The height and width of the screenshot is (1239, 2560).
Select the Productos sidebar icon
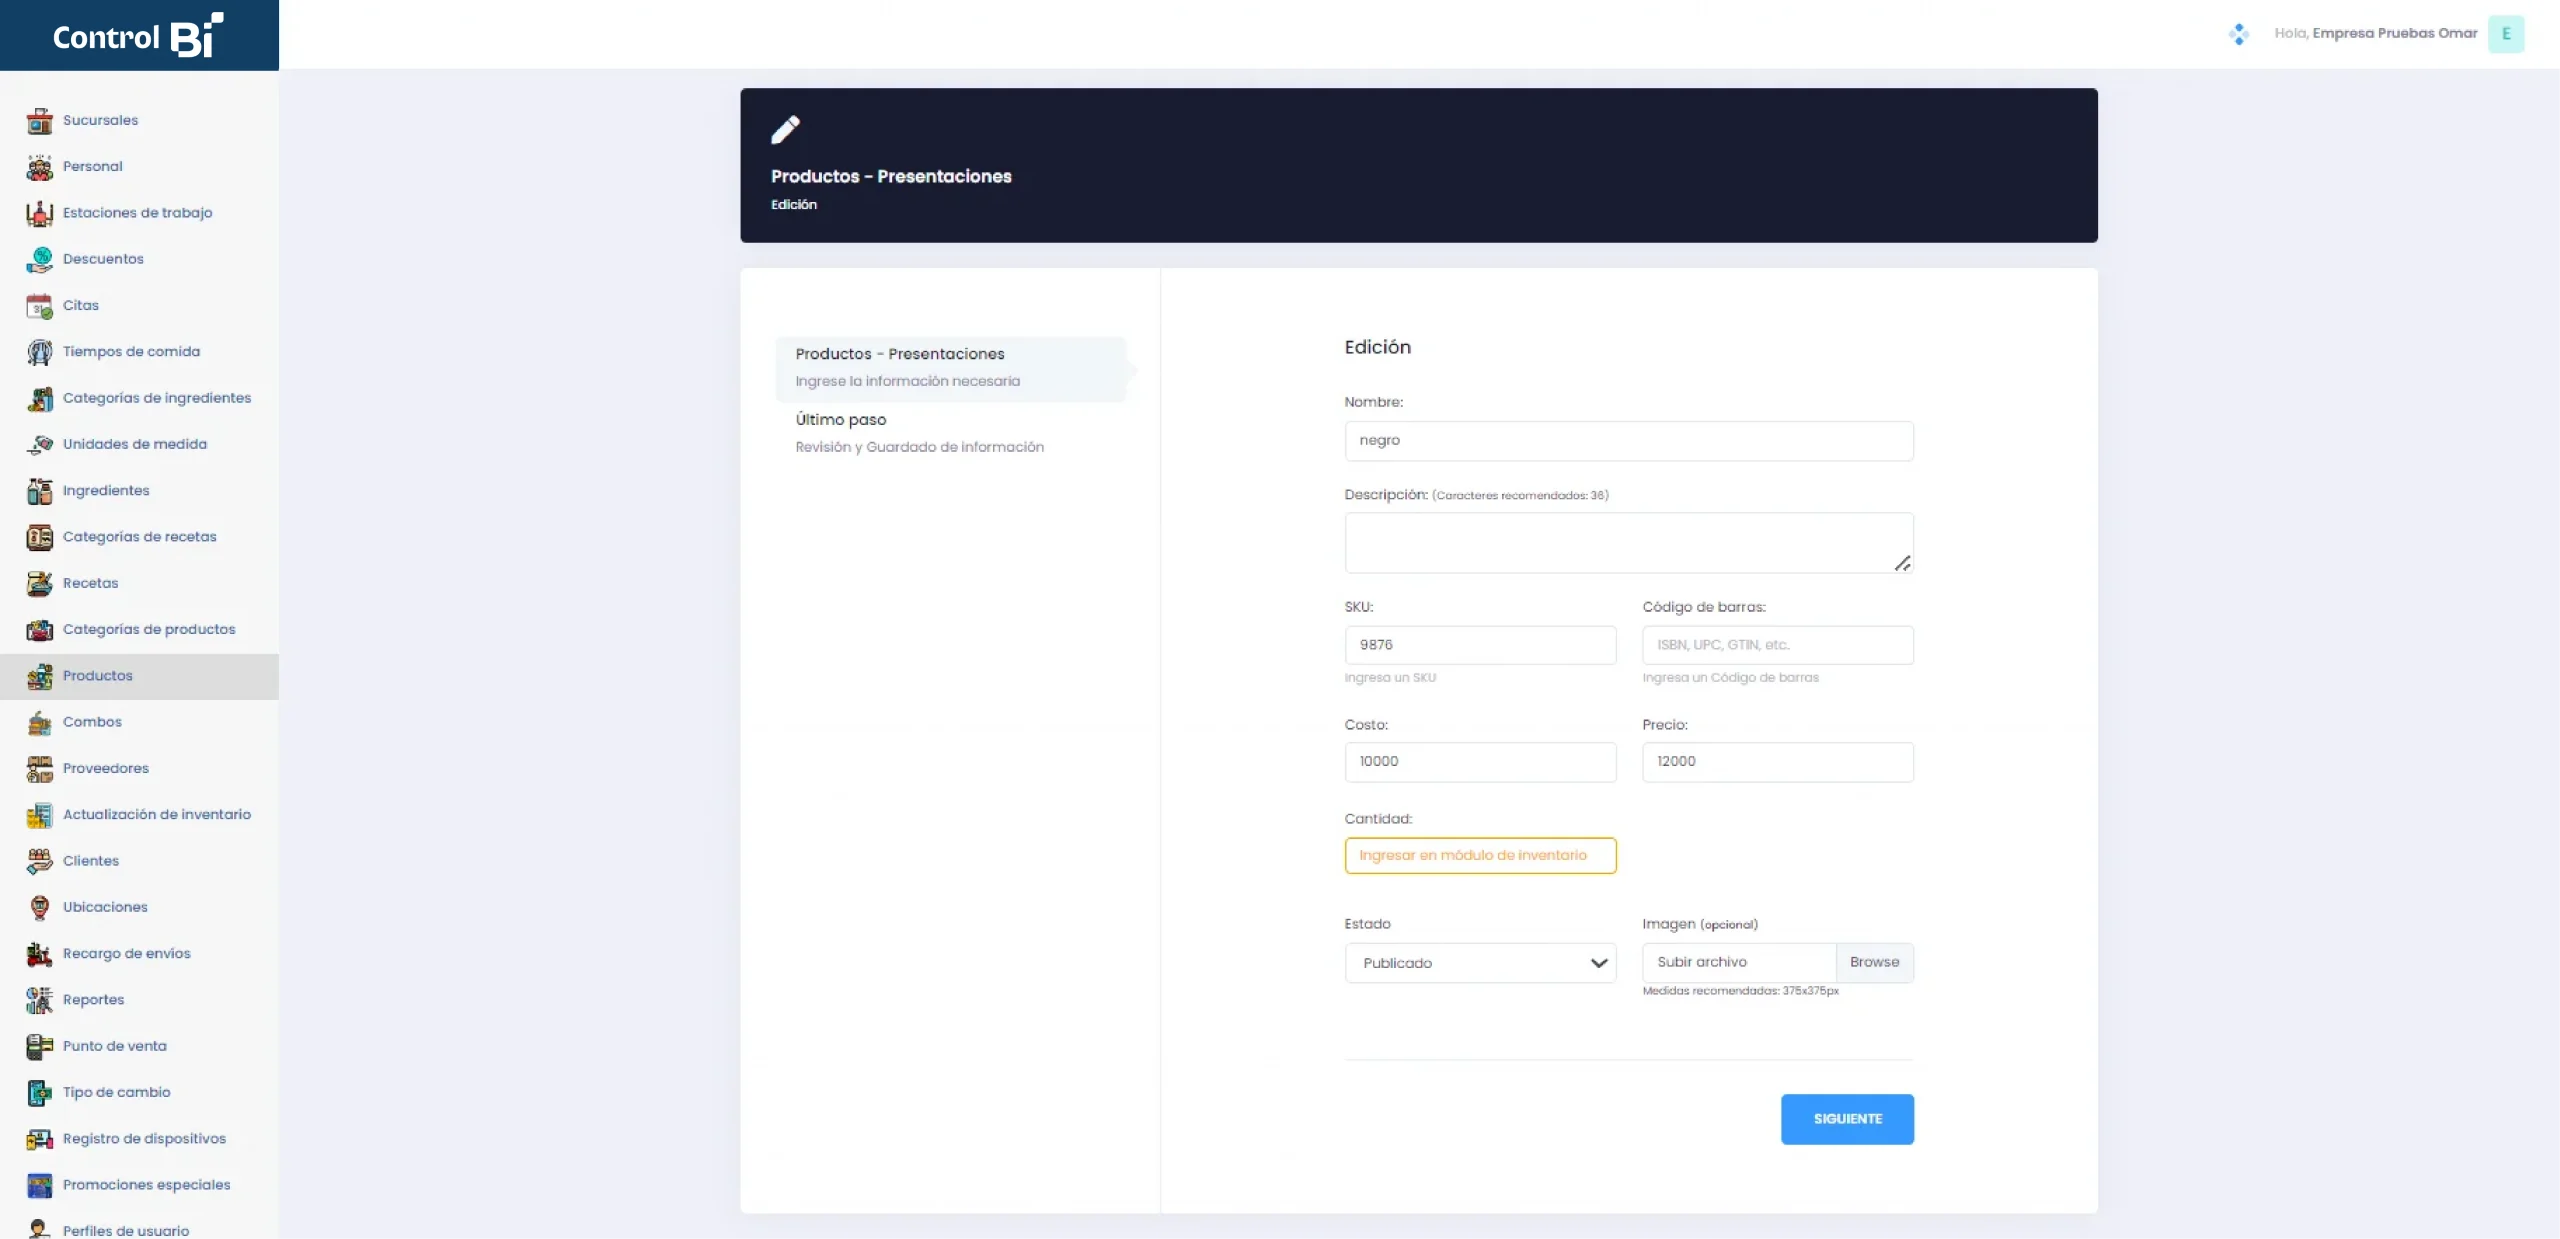(x=39, y=677)
